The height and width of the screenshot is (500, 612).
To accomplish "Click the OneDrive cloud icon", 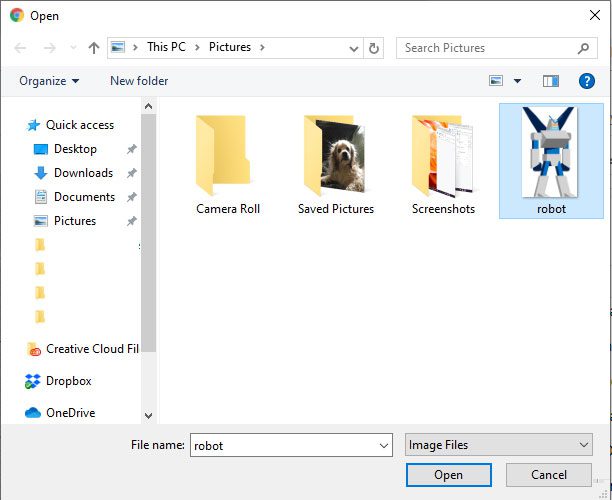I will (x=33, y=413).
